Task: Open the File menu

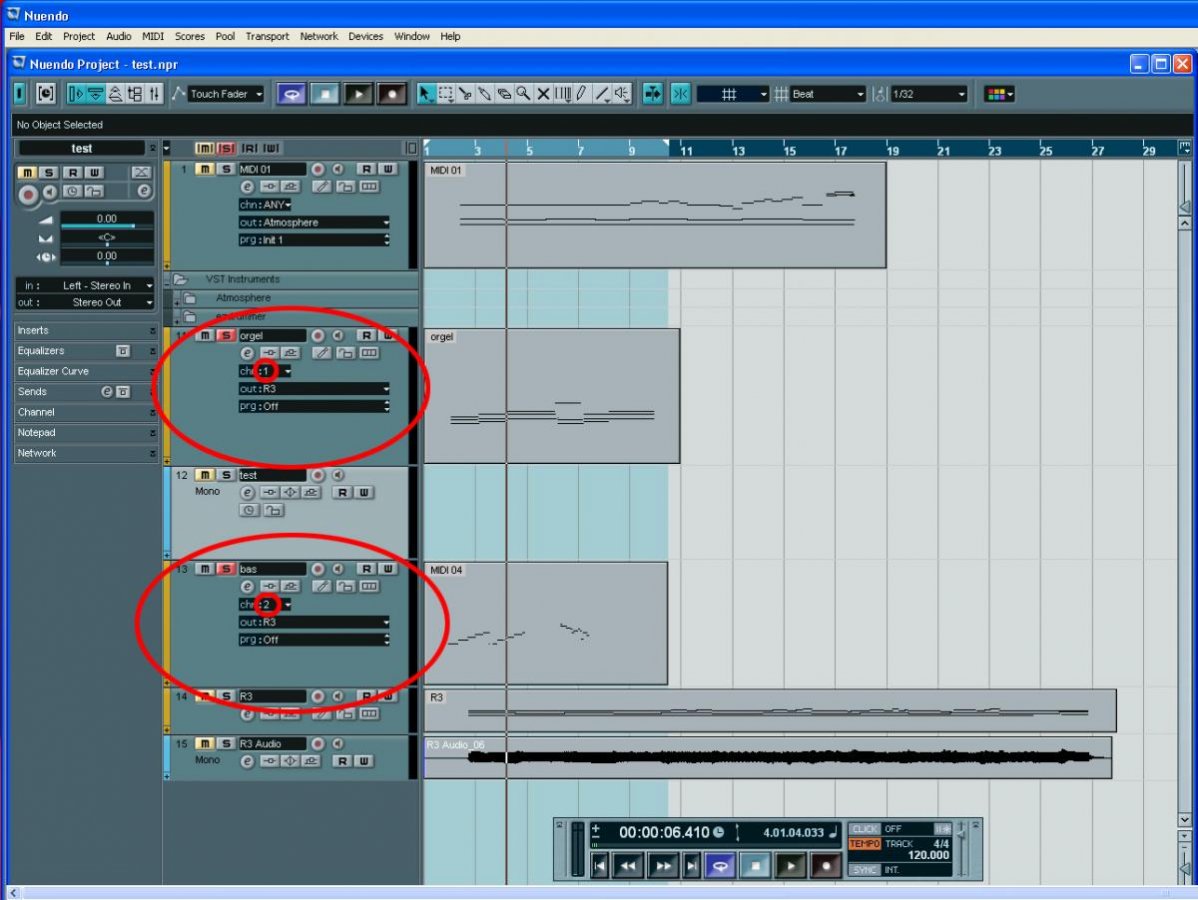Action: coord(17,36)
